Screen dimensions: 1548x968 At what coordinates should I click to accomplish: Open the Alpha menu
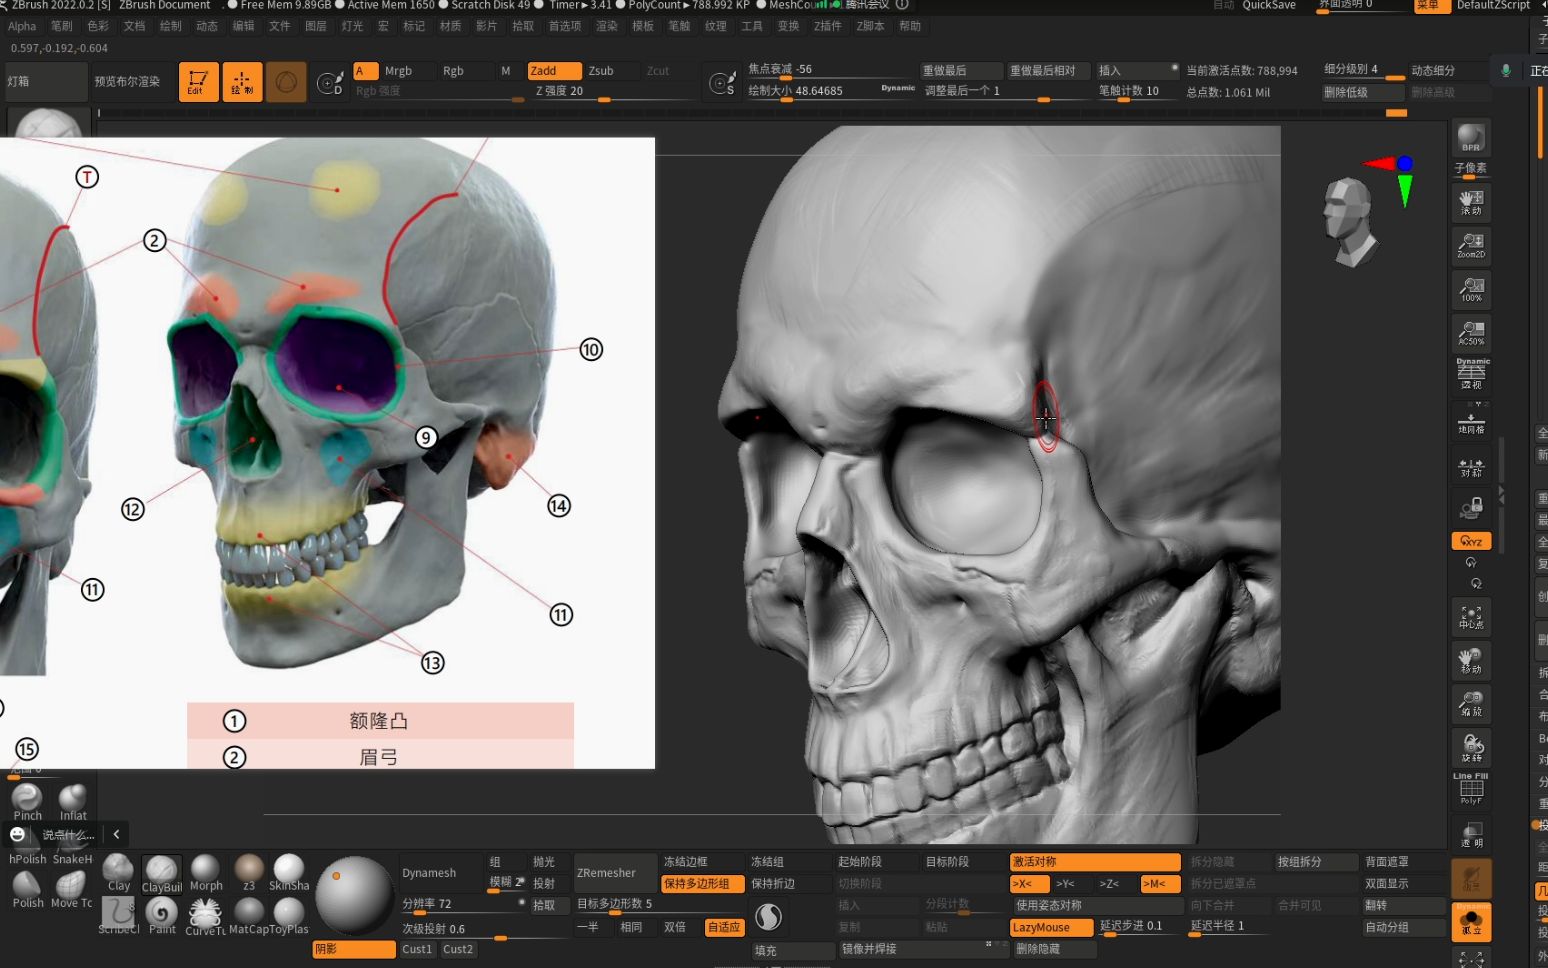pos(22,26)
